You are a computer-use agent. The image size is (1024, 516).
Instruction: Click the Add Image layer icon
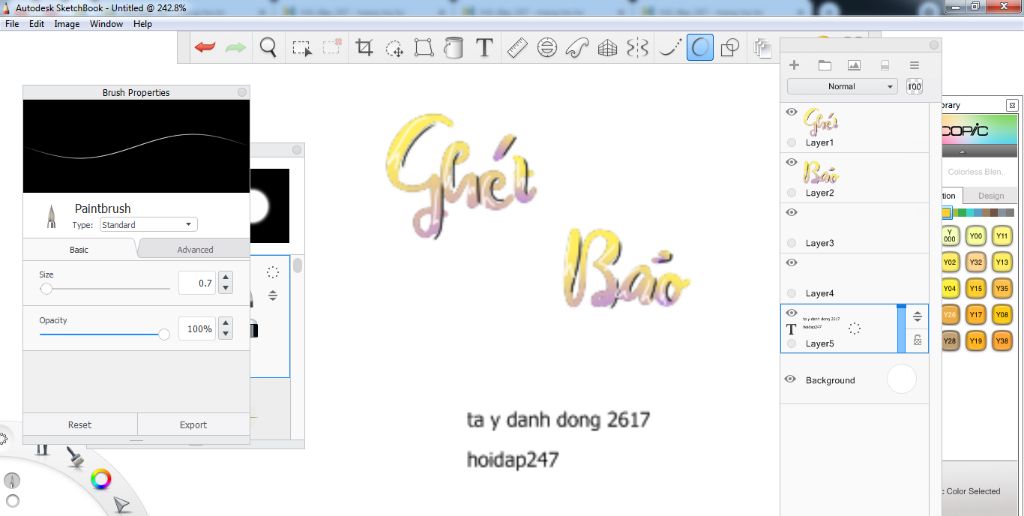tap(854, 65)
